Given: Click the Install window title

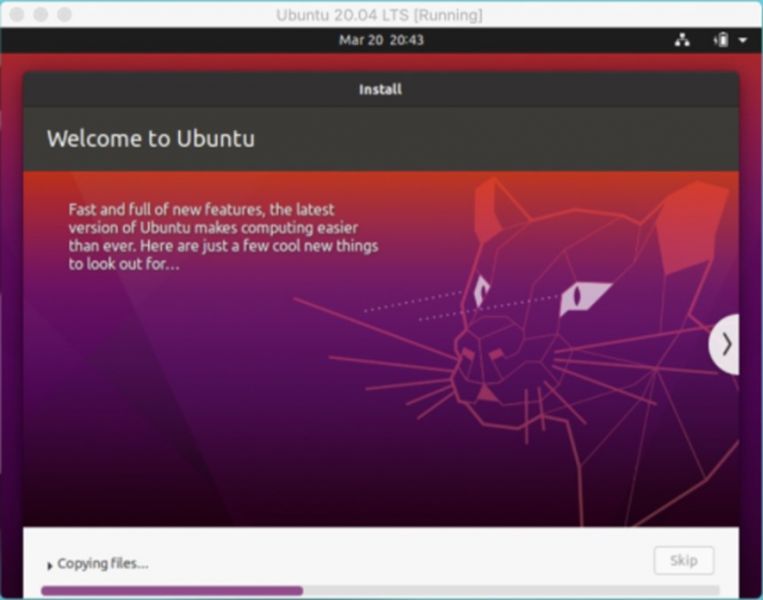Looking at the screenshot, I should point(381,90).
